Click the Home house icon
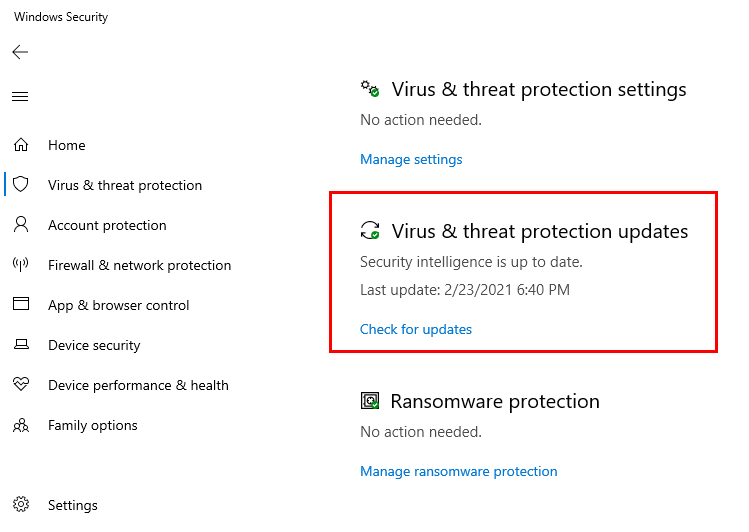Image resolution: width=749 pixels, height=532 pixels. pyautogui.click(x=21, y=145)
